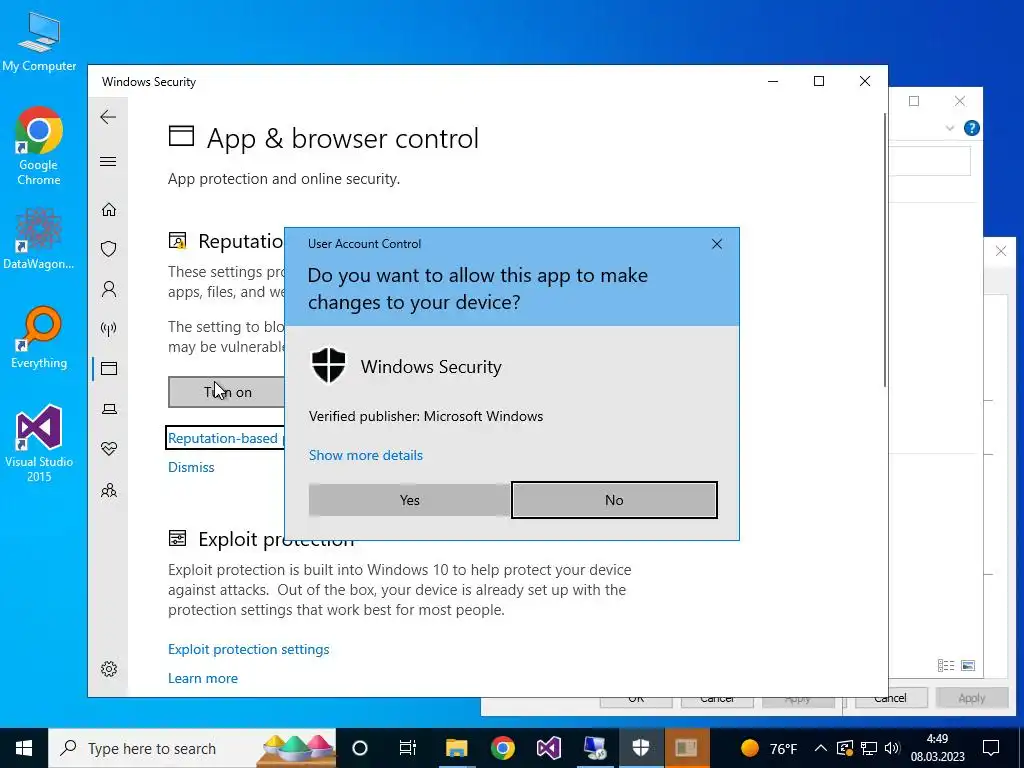The height and width of the screenshot is (768, 1024).
Task: Open Account protection person icon
Action: click(x=108, y=289)
